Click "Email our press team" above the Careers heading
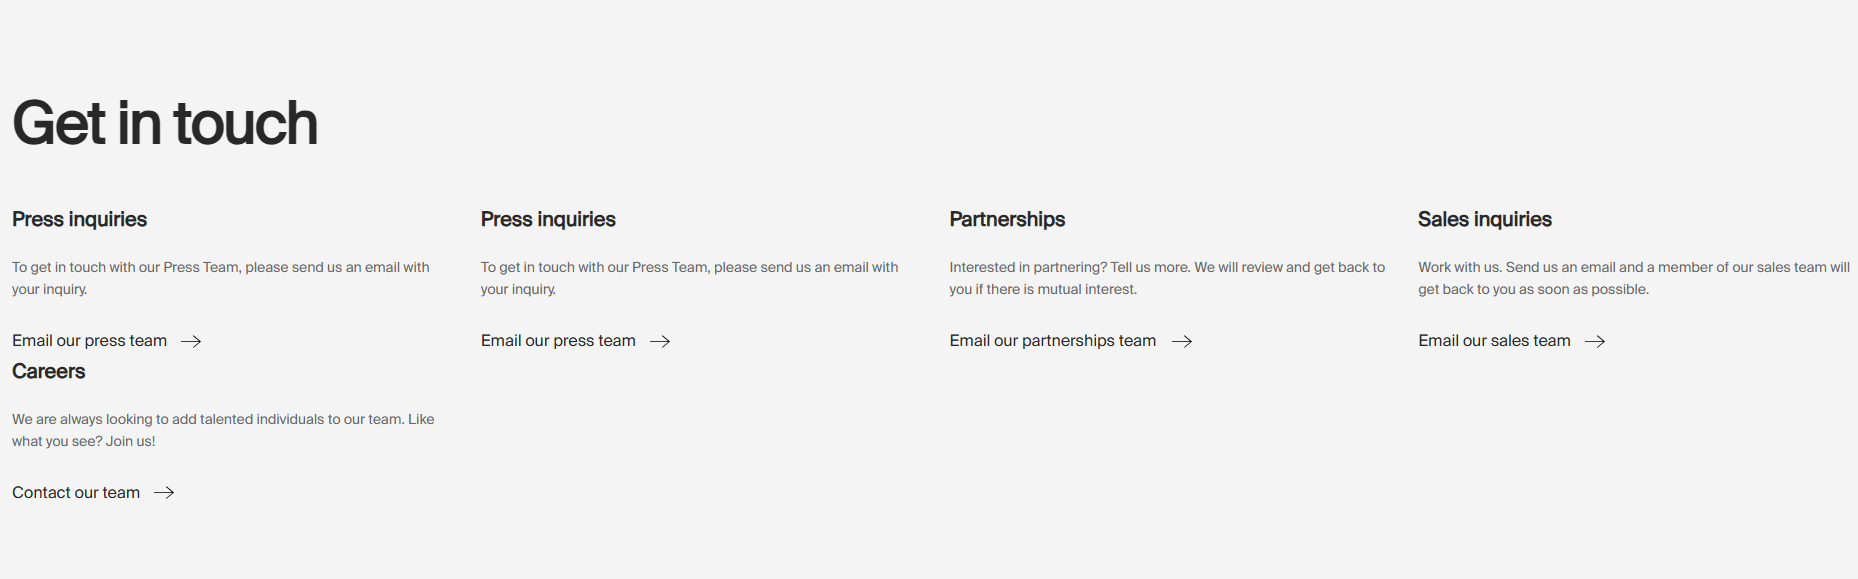 coord(89,341)
